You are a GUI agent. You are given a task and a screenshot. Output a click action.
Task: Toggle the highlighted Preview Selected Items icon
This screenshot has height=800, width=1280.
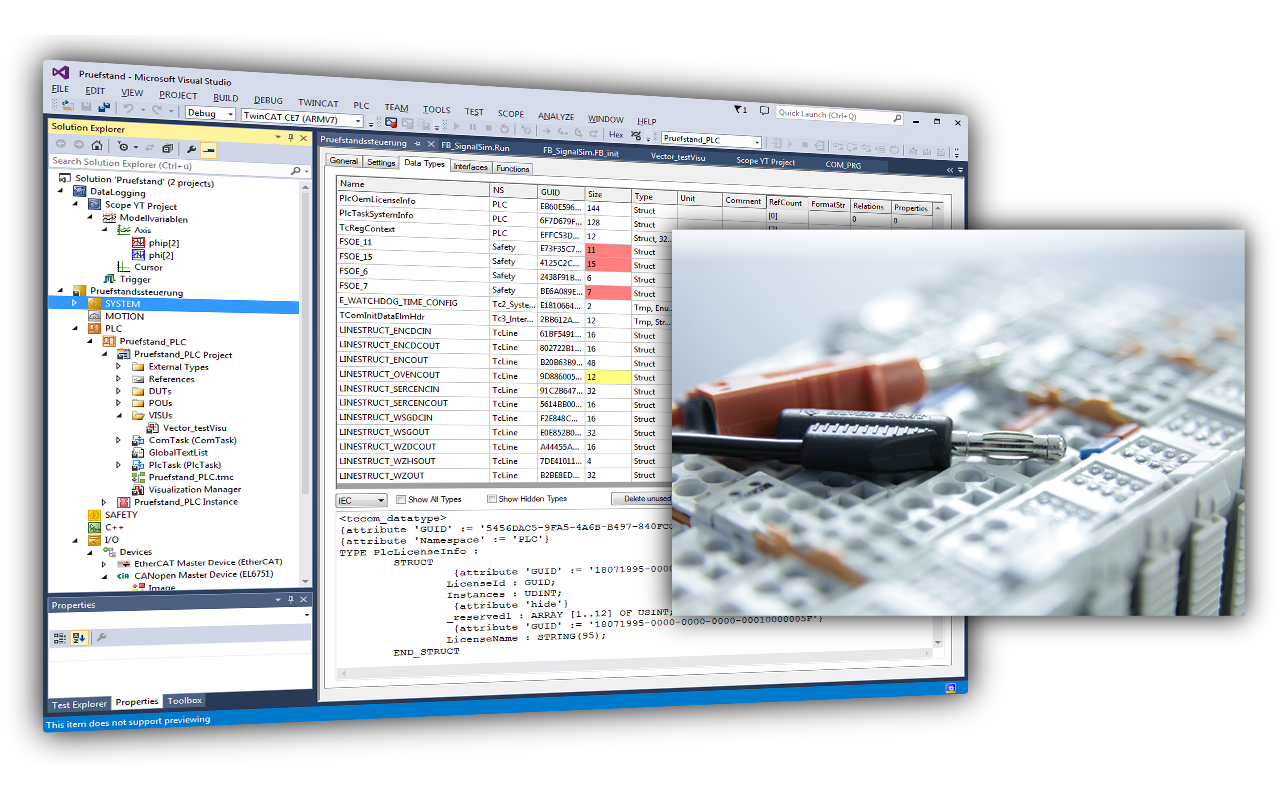click(208, 150)
